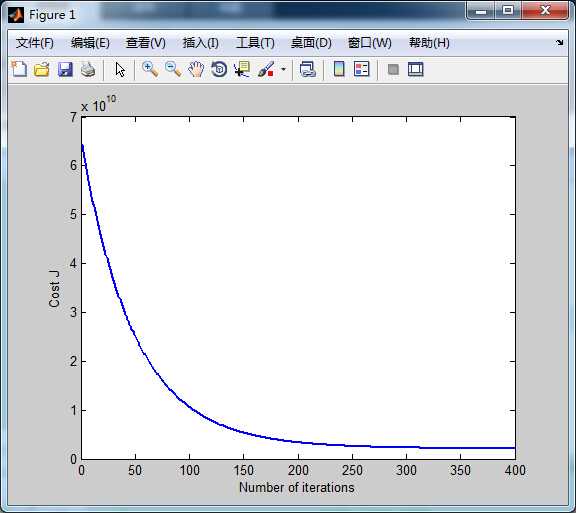Open the 文件(F) menu
This screenshot has height=513, width=576.
(x=35, y=43)
